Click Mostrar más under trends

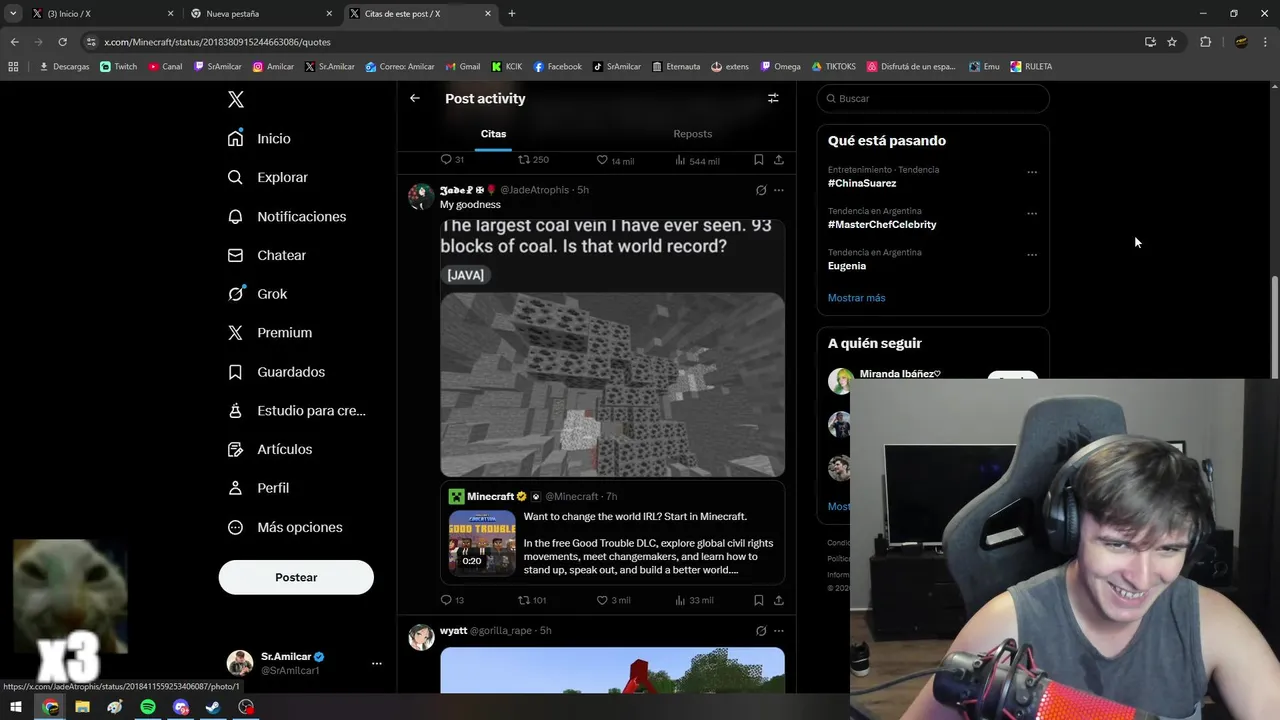(x=856, y=298)
